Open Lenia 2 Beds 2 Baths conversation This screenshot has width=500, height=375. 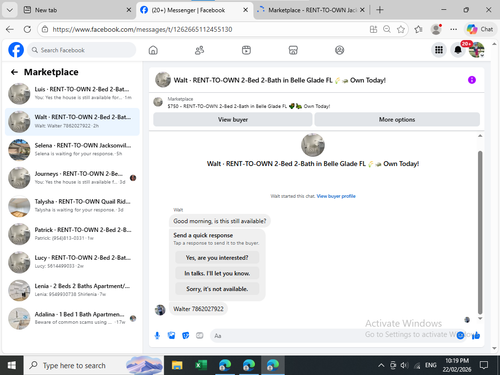[x=72, y=290]
